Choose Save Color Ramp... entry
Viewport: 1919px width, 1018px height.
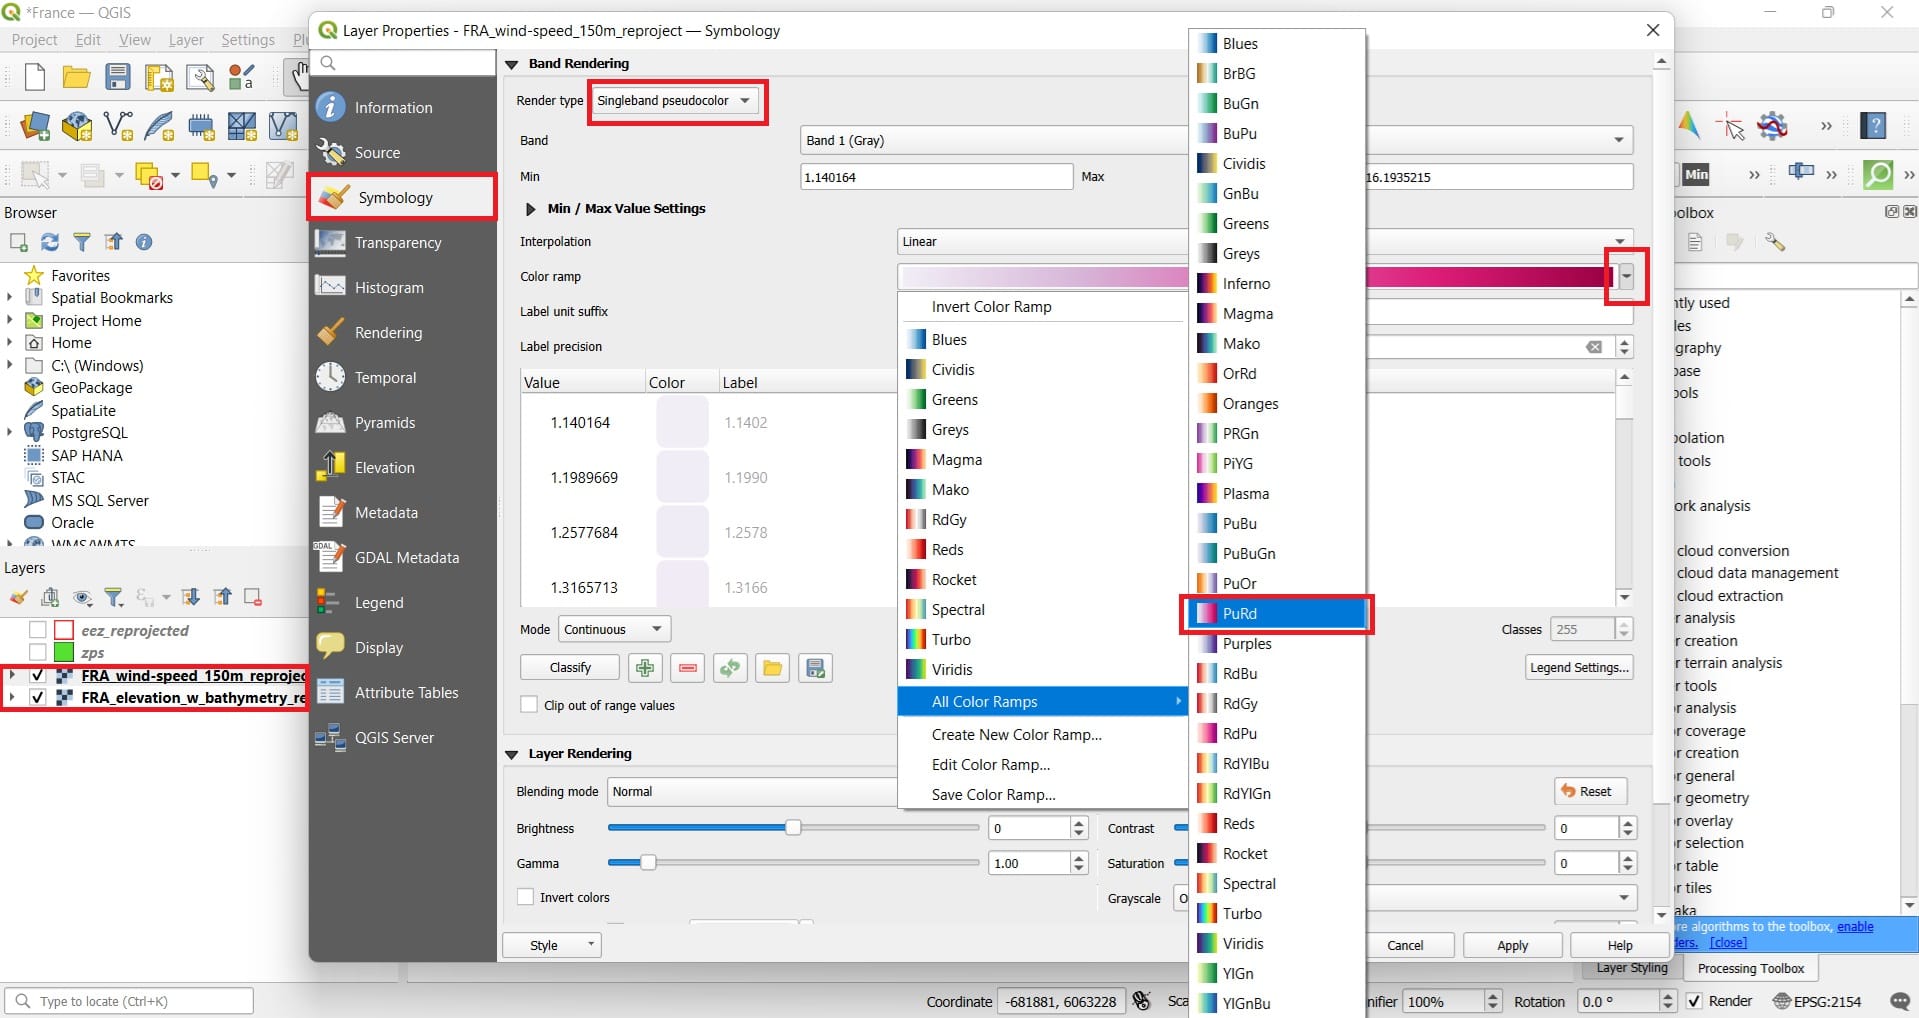pyautogui.click(x=1042, y=795)
